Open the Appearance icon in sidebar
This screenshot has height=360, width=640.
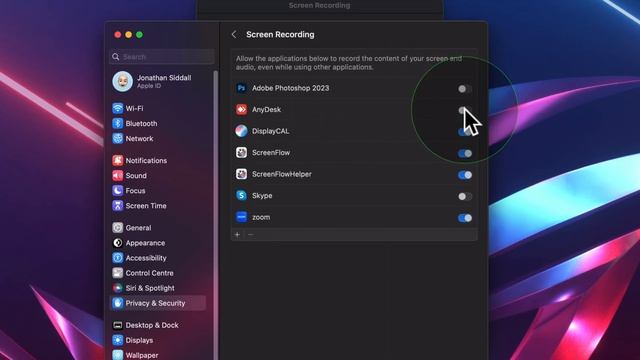tap(118, 243)
